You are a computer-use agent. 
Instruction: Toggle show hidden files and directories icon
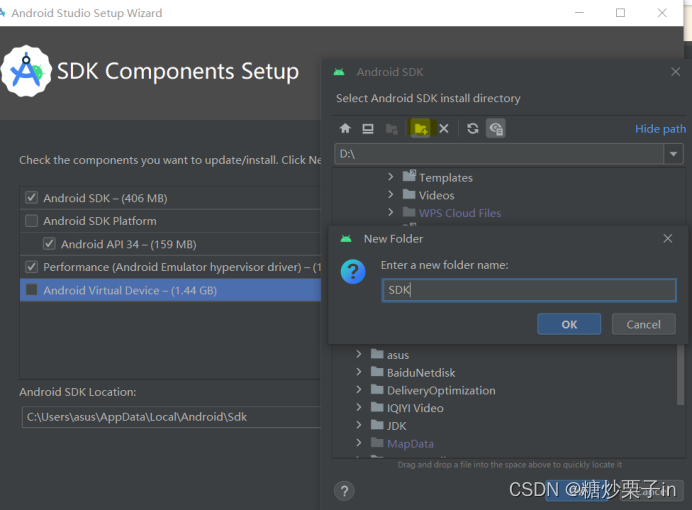tap(496, 128)
